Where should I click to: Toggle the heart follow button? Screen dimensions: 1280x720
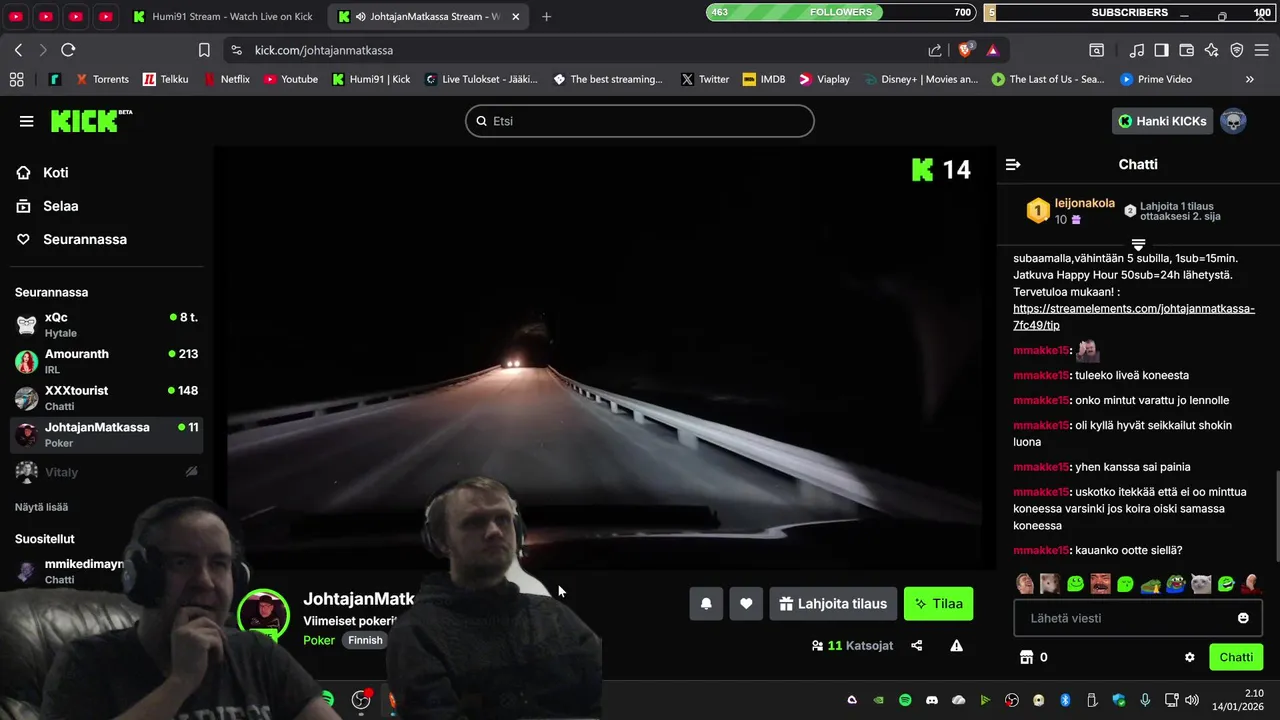pyautogui.click(x=746, y=603)
